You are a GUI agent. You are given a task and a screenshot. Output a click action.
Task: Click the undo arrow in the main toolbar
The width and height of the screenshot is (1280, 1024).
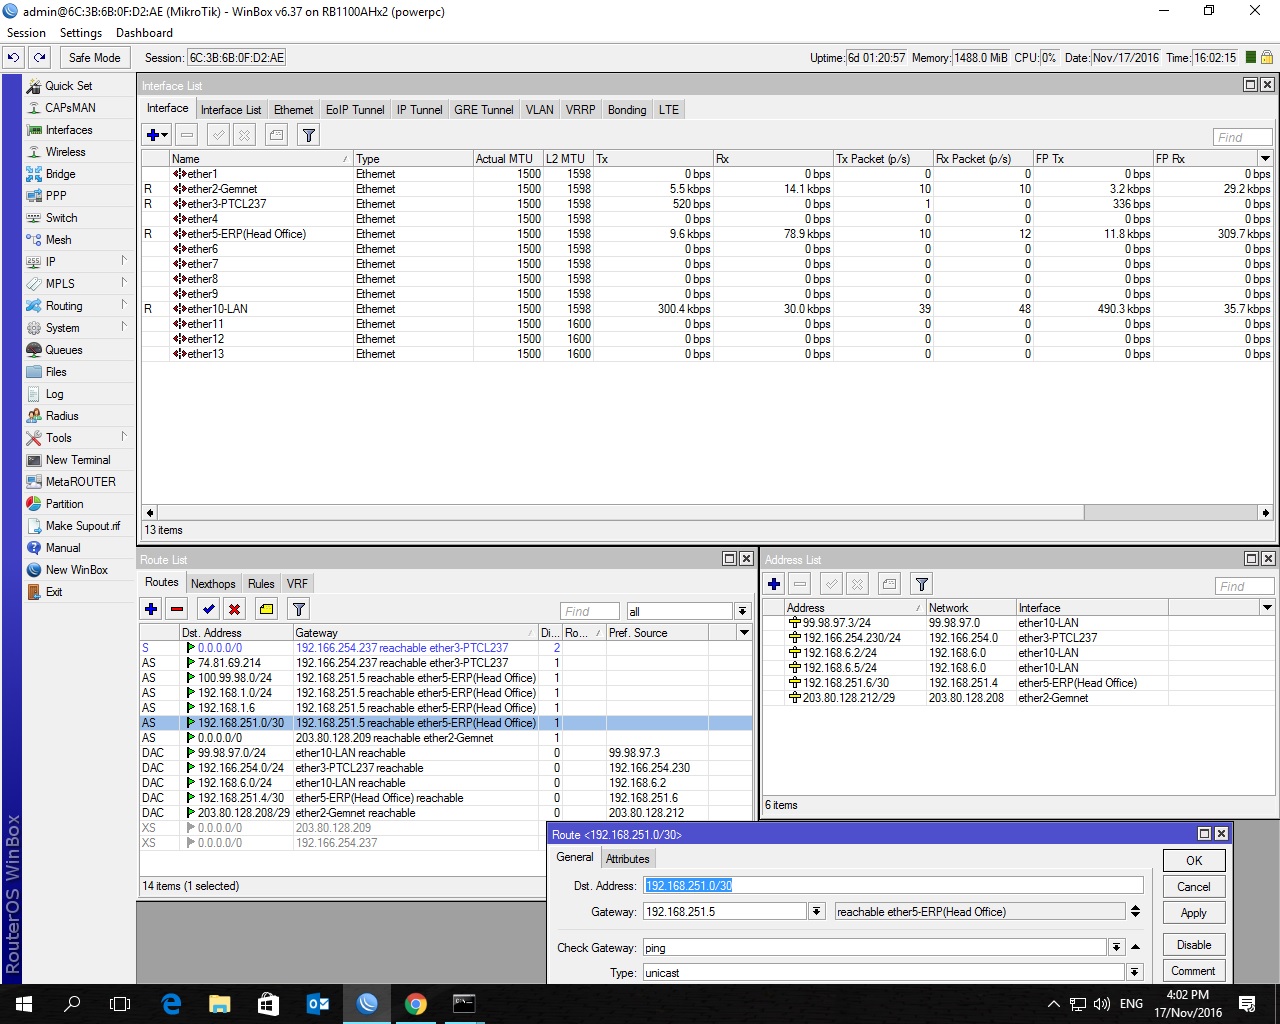[x=12, y=57]
